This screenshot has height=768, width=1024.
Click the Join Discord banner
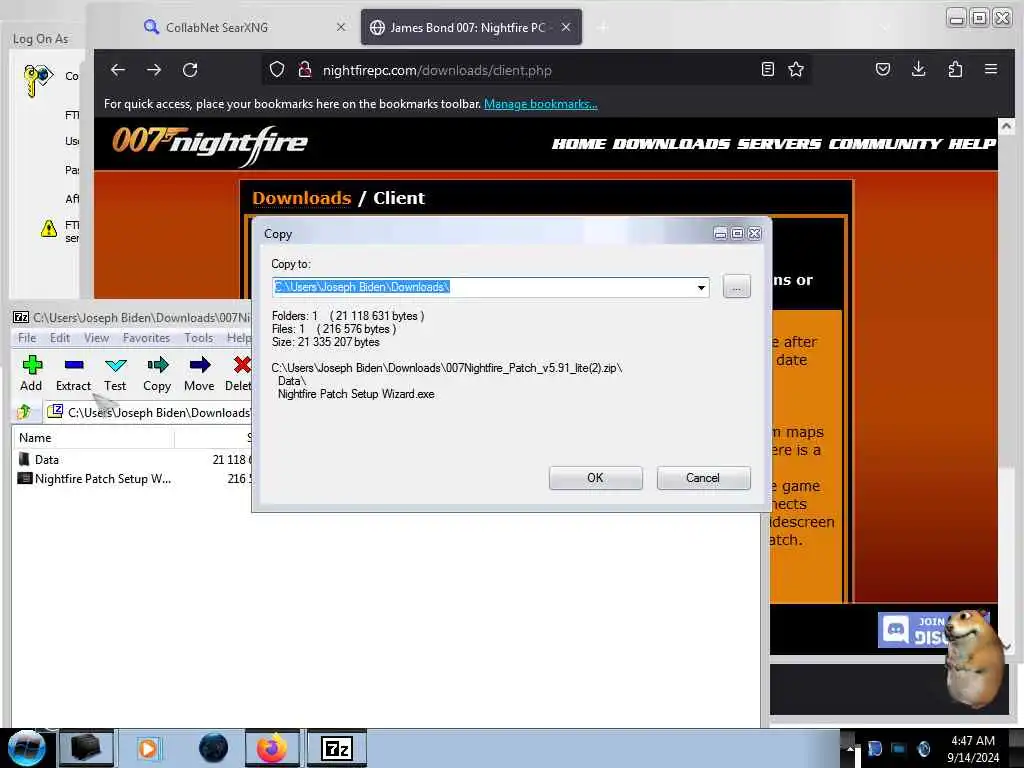(914, 630)
